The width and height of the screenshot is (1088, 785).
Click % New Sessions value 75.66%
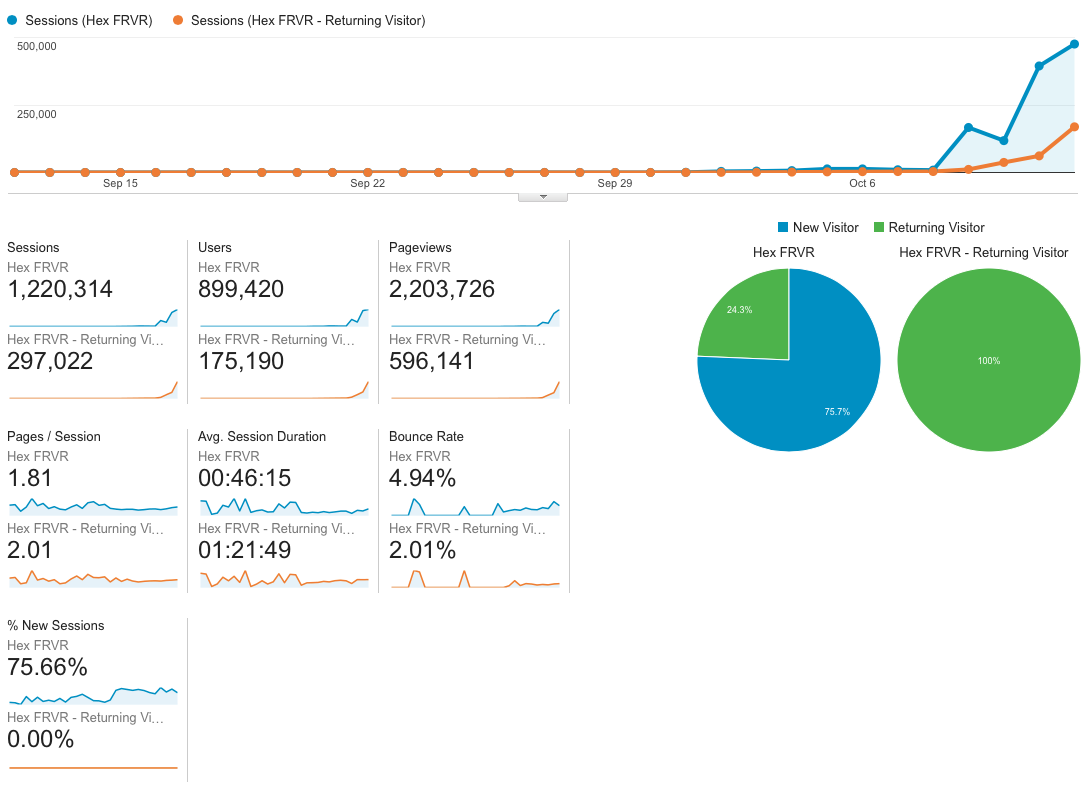(x=47, y=667)
